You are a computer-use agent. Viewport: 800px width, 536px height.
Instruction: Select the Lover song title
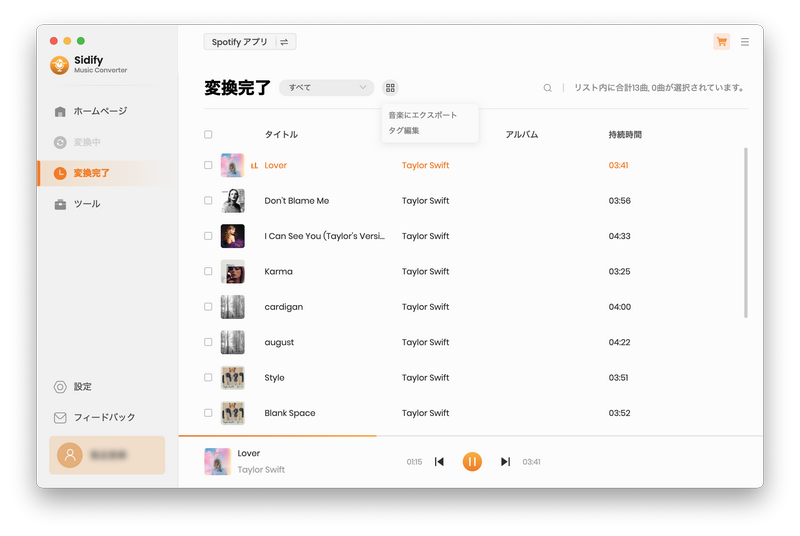[x=276, y=165]
